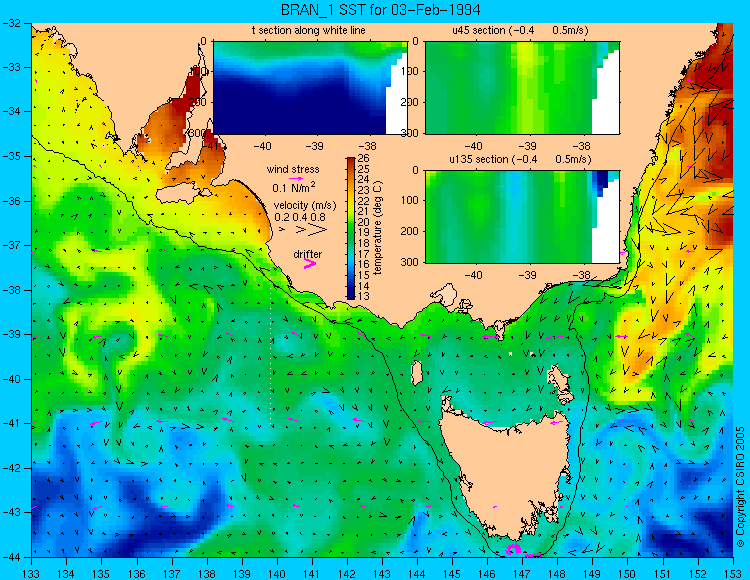Click the "20" value on the colorbar
The width and height of the screenshot is (750, 580).
363,222
